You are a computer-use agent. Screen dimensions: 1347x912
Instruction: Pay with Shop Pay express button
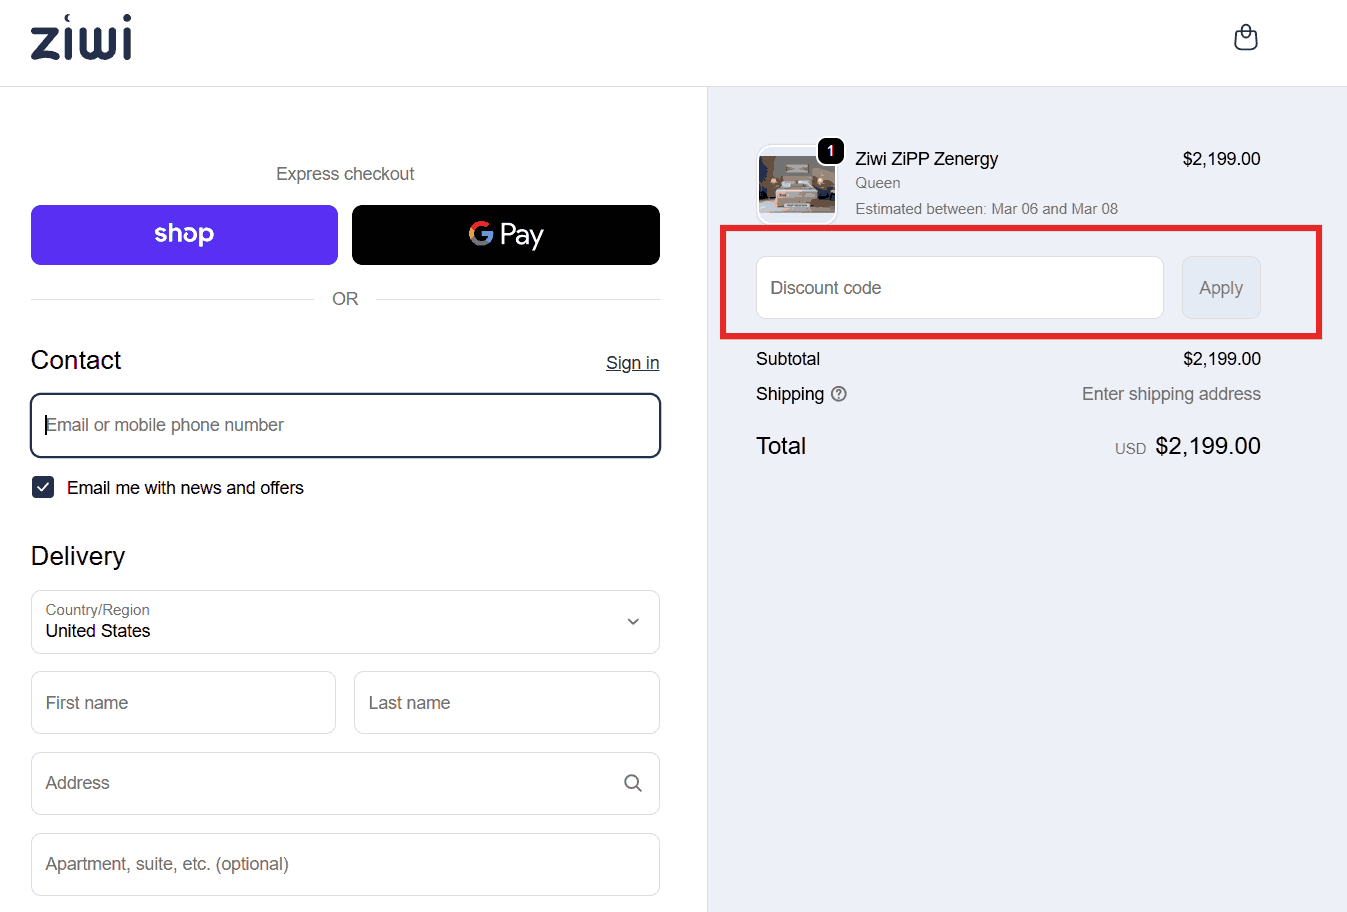(x=184, y=235)
